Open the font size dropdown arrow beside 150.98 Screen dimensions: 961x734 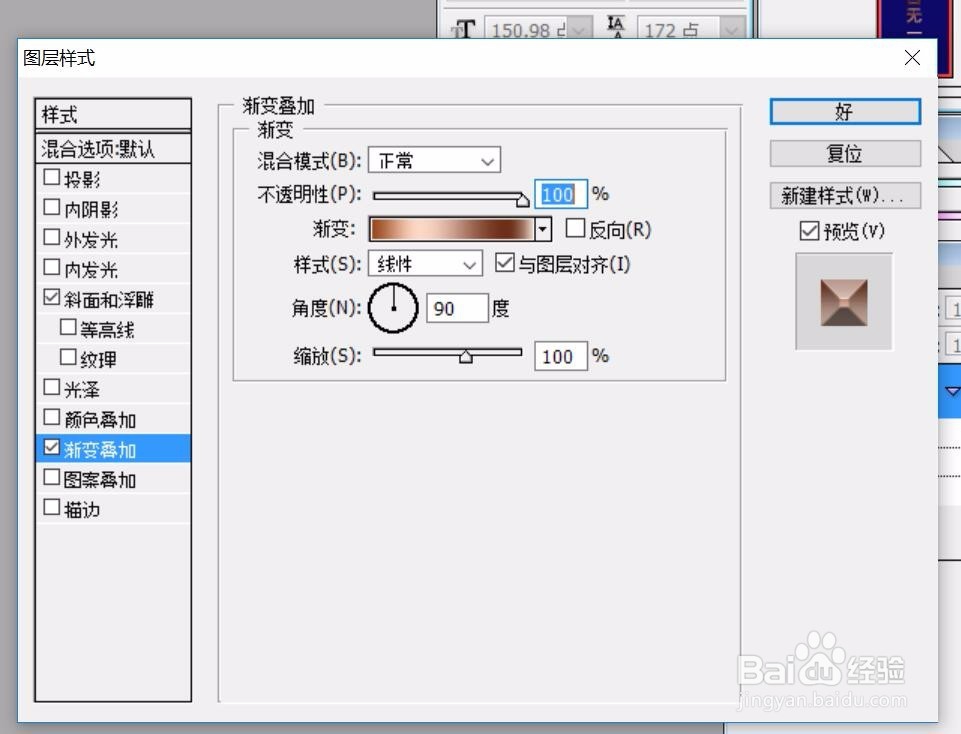tap(578, 28)
